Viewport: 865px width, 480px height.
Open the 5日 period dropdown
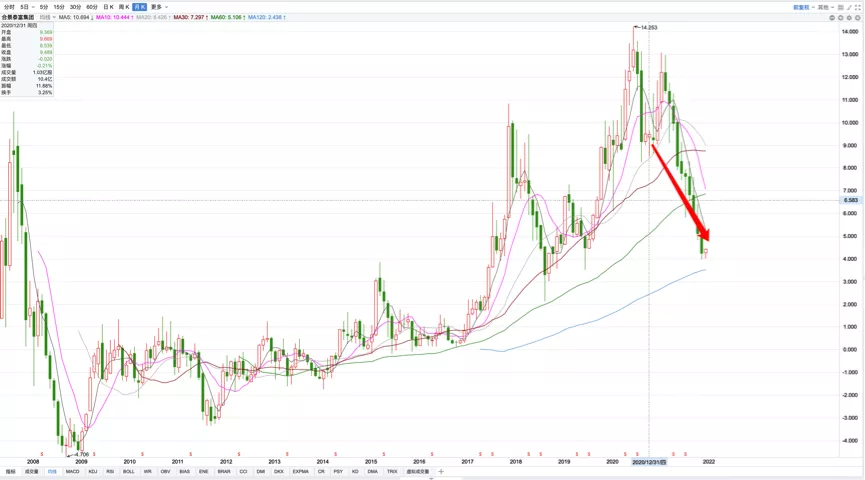coord(28,7)
